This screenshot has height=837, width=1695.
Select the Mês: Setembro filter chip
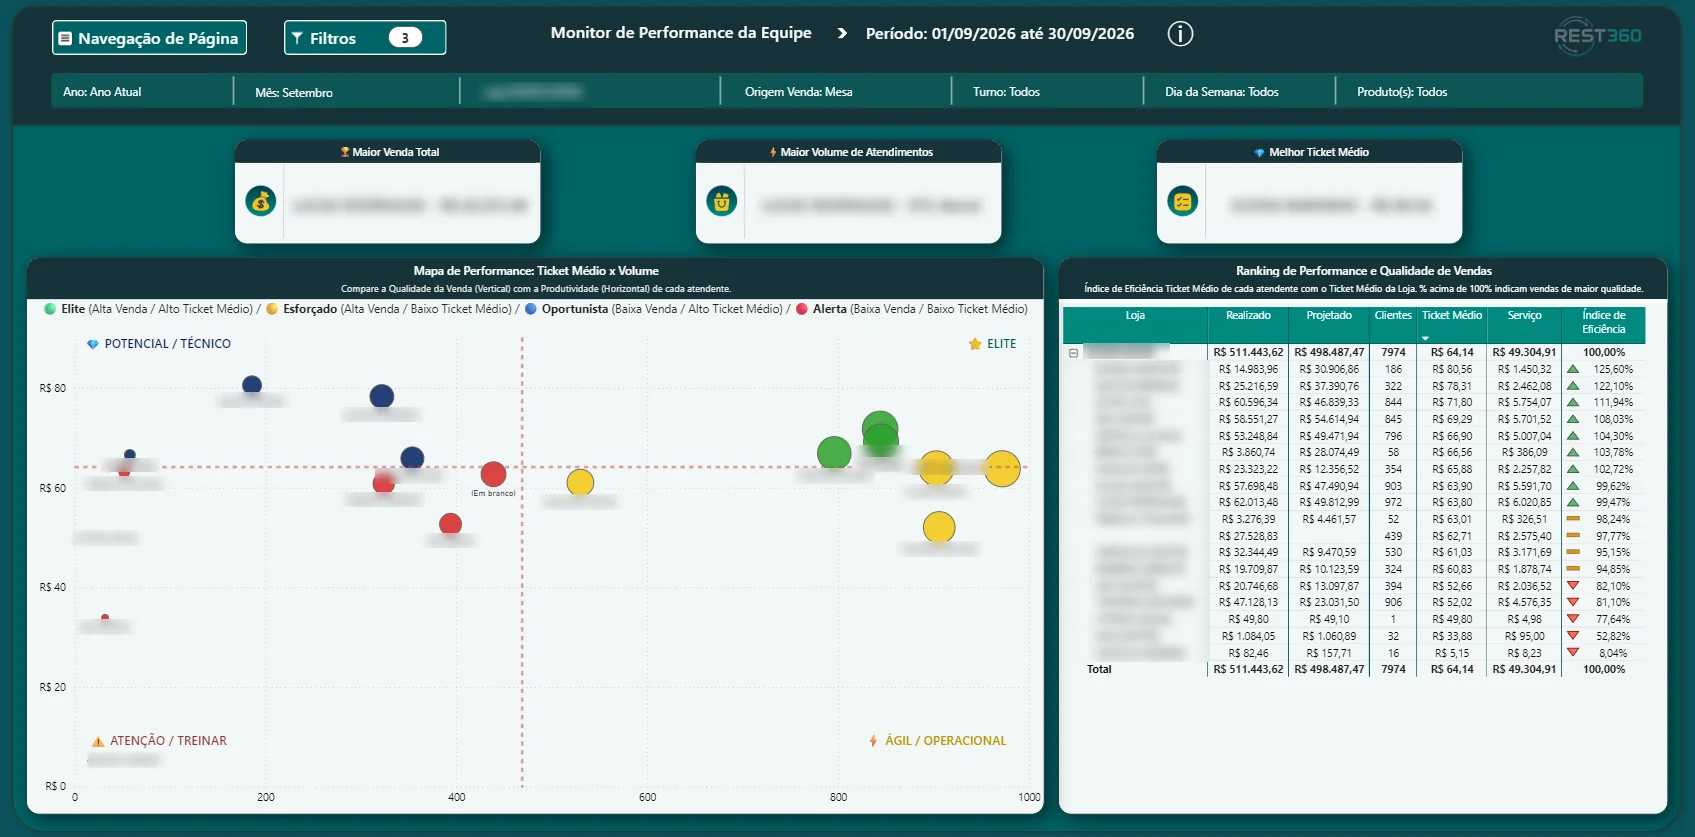pos(346,92)
